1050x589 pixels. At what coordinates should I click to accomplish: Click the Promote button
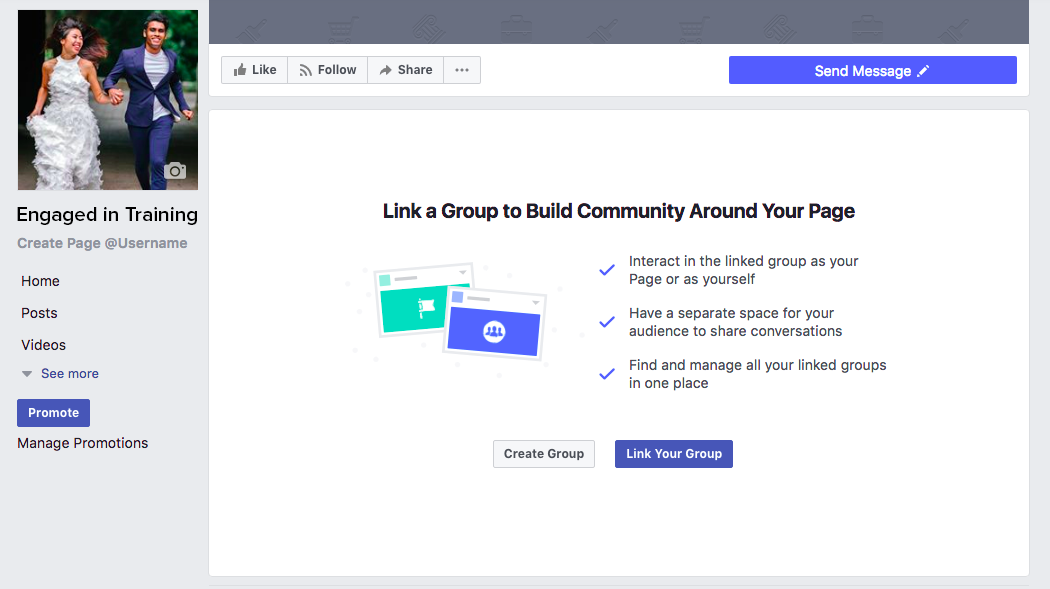tap(53, 413)
